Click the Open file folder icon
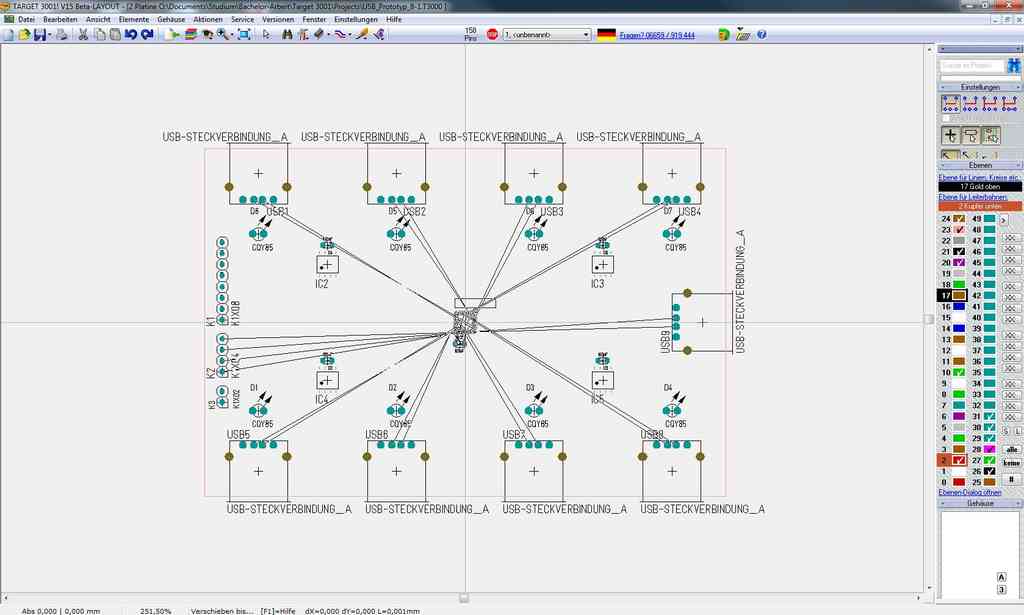 click(24, 35)
